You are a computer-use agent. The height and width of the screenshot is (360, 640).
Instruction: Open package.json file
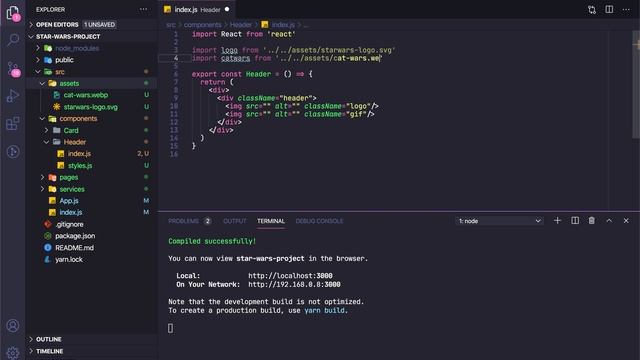coord(75,236)
